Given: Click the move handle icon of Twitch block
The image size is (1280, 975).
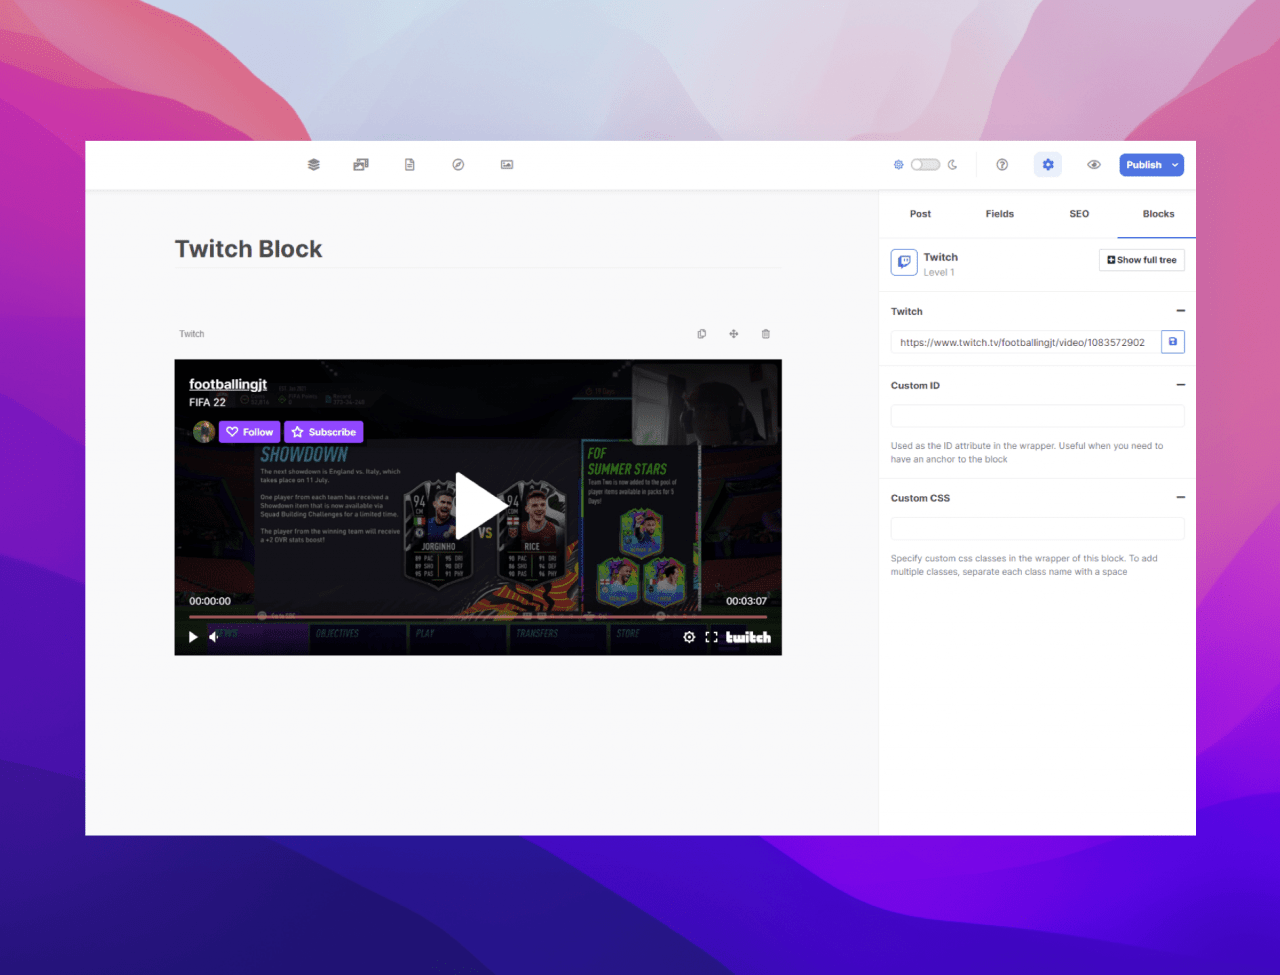Looking at the screenshot, I should click(x=733, y=334).
